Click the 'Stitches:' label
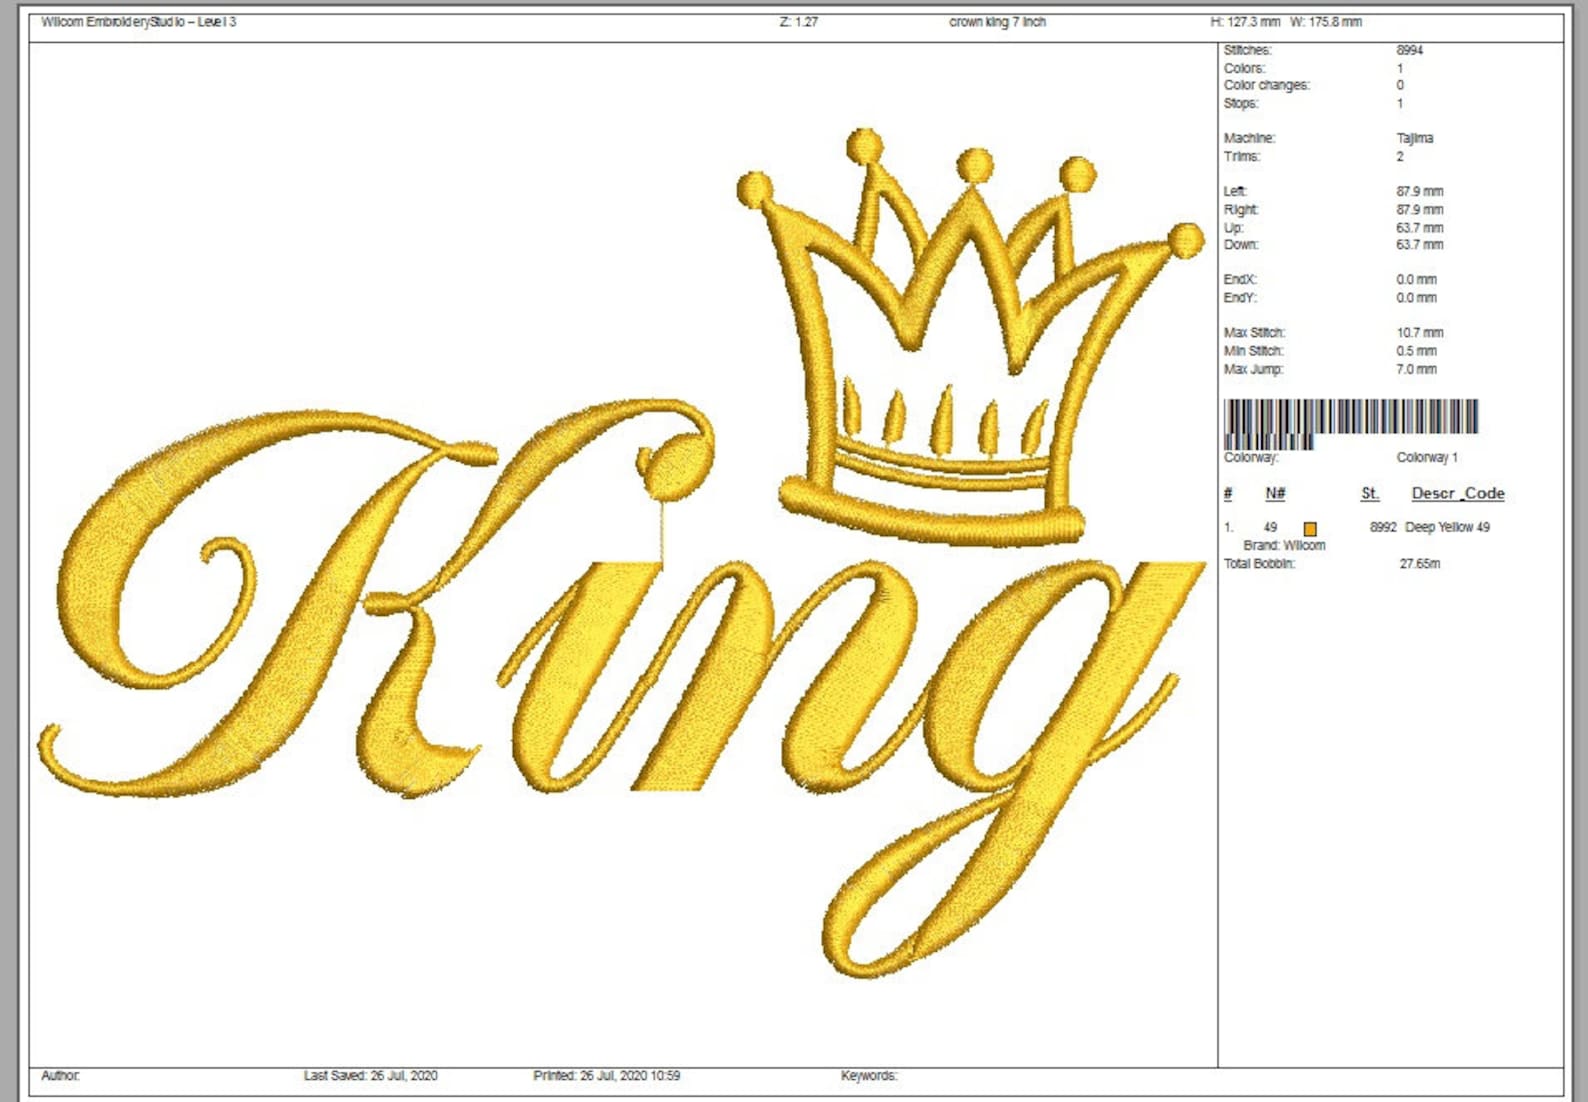 coord(1248,50)
